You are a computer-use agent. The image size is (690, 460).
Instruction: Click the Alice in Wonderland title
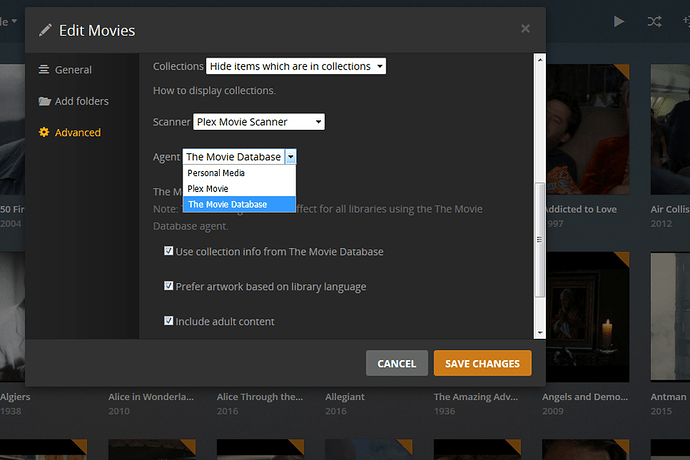coord(151,397)
